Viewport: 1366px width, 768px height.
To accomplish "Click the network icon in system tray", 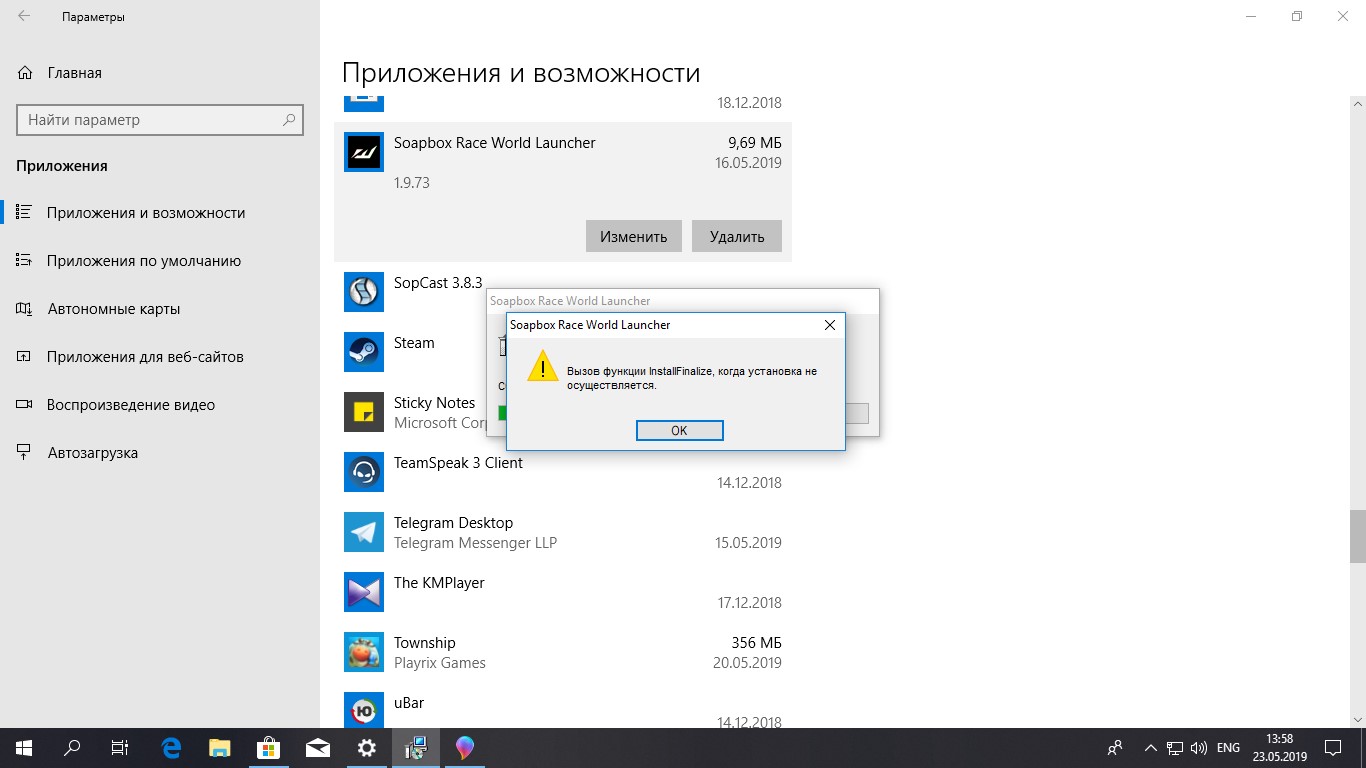I will pos(1175,747).
